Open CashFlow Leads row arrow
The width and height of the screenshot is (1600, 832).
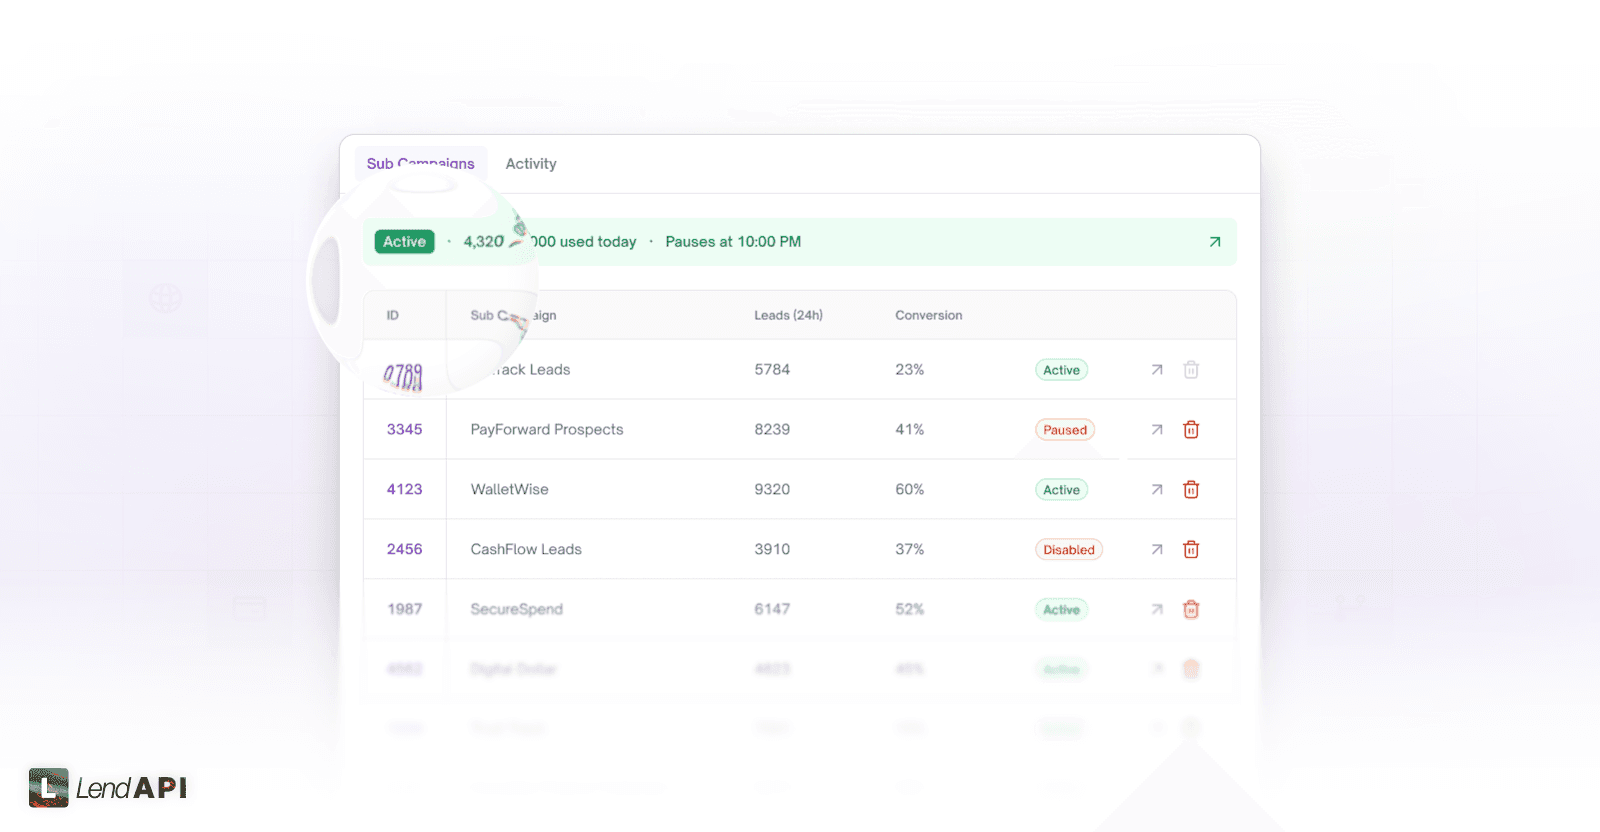point(1157,550)
